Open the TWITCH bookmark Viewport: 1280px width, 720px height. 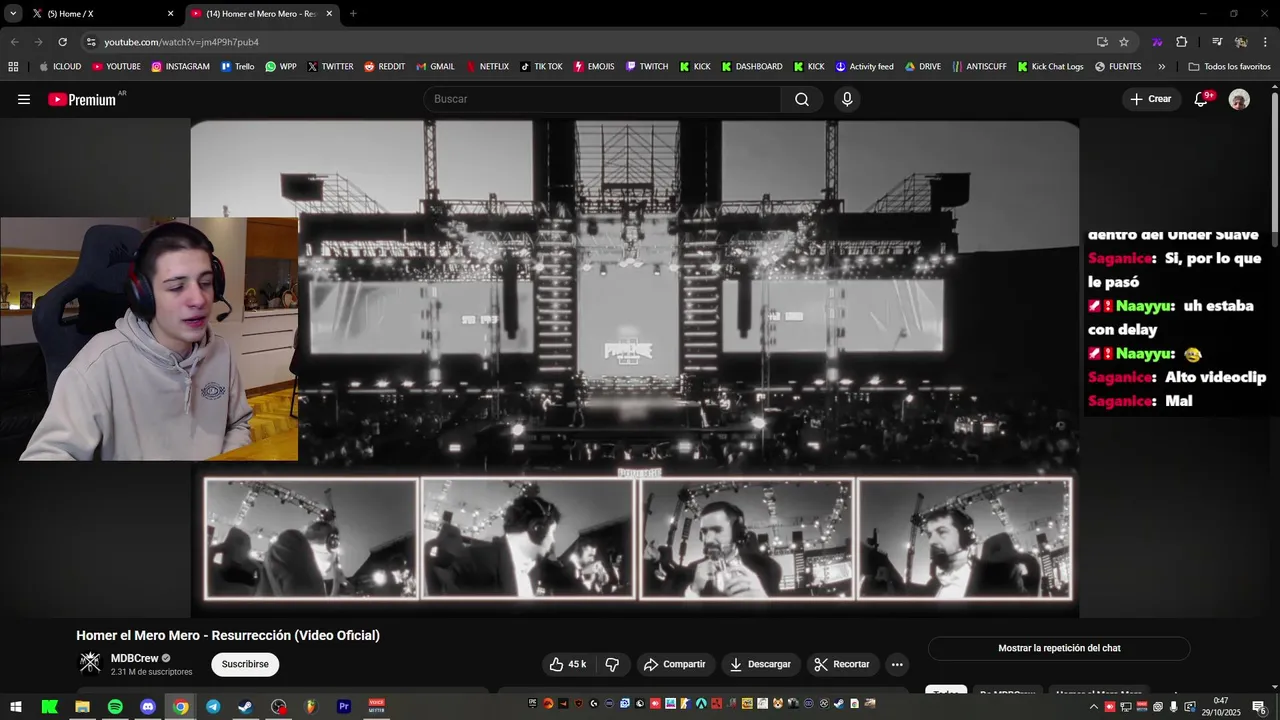coord(647,67)
